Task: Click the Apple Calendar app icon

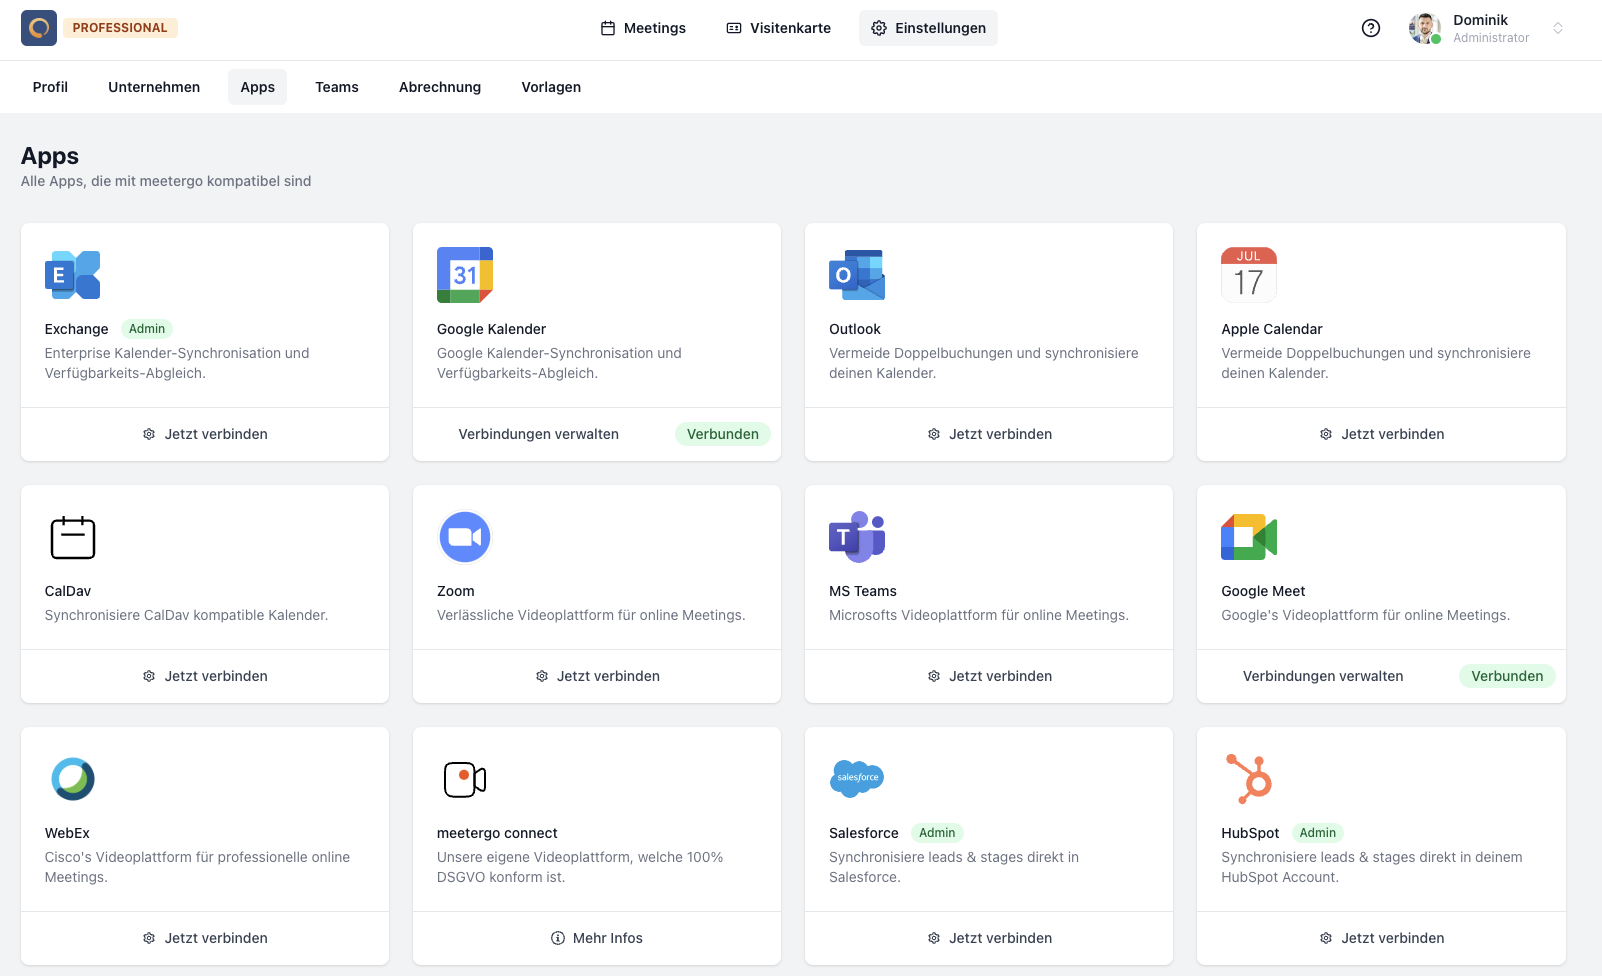Action: [x=1249, y=275]
